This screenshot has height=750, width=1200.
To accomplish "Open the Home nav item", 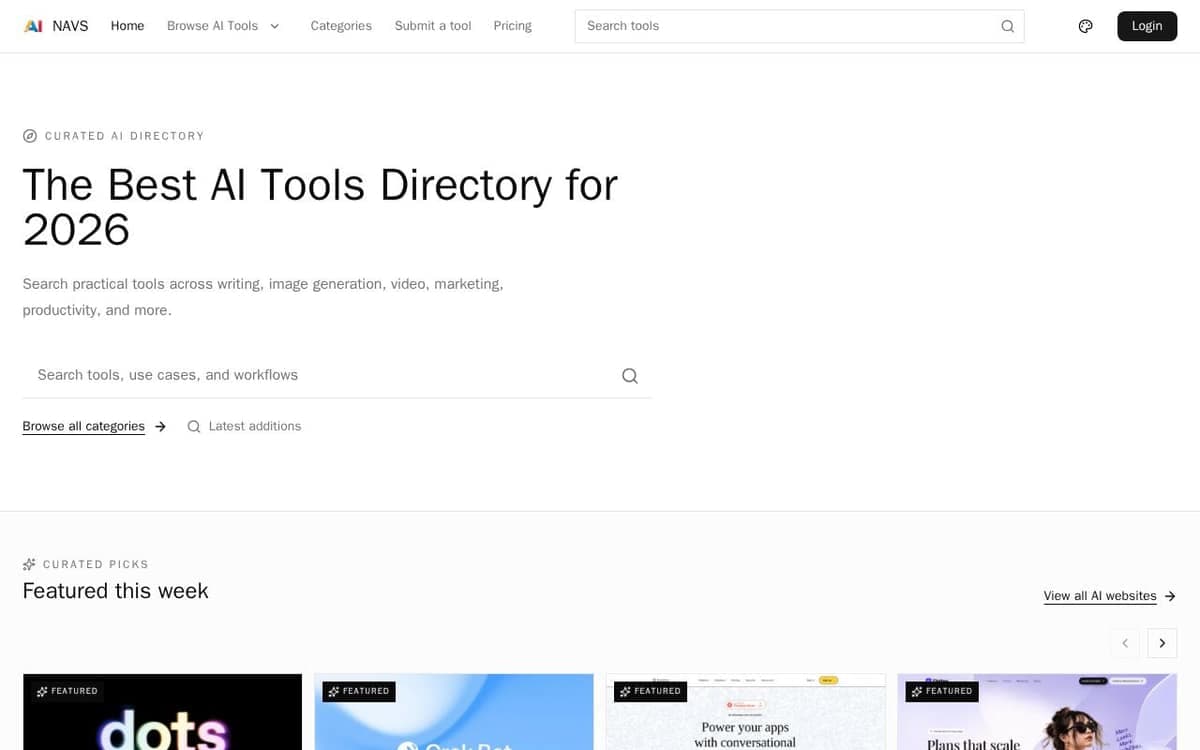I will pos(127,26).
